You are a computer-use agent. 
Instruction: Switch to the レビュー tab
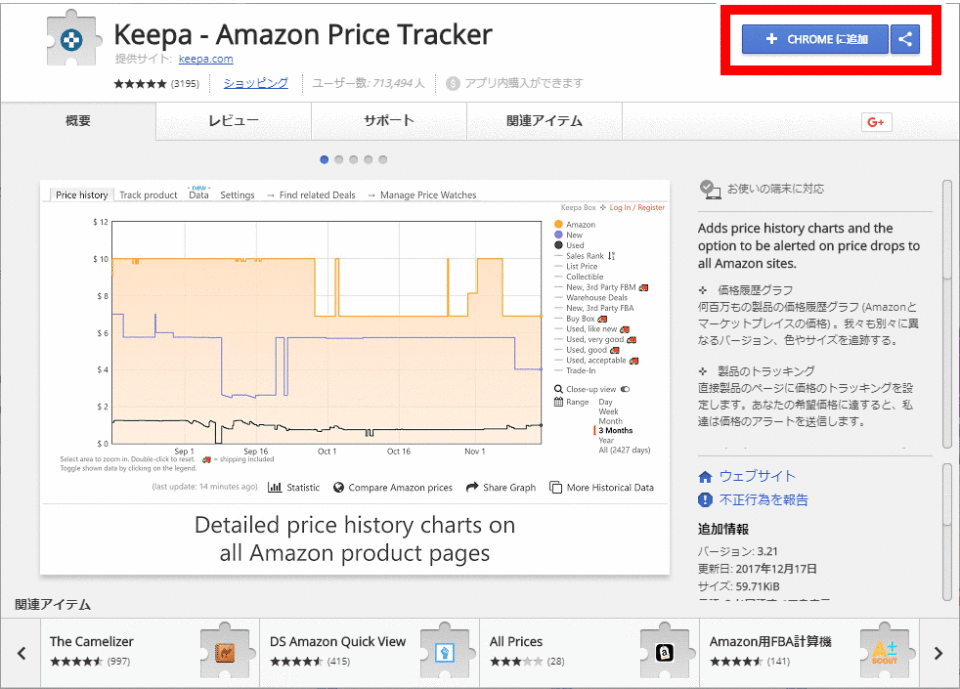pos(232,120)
